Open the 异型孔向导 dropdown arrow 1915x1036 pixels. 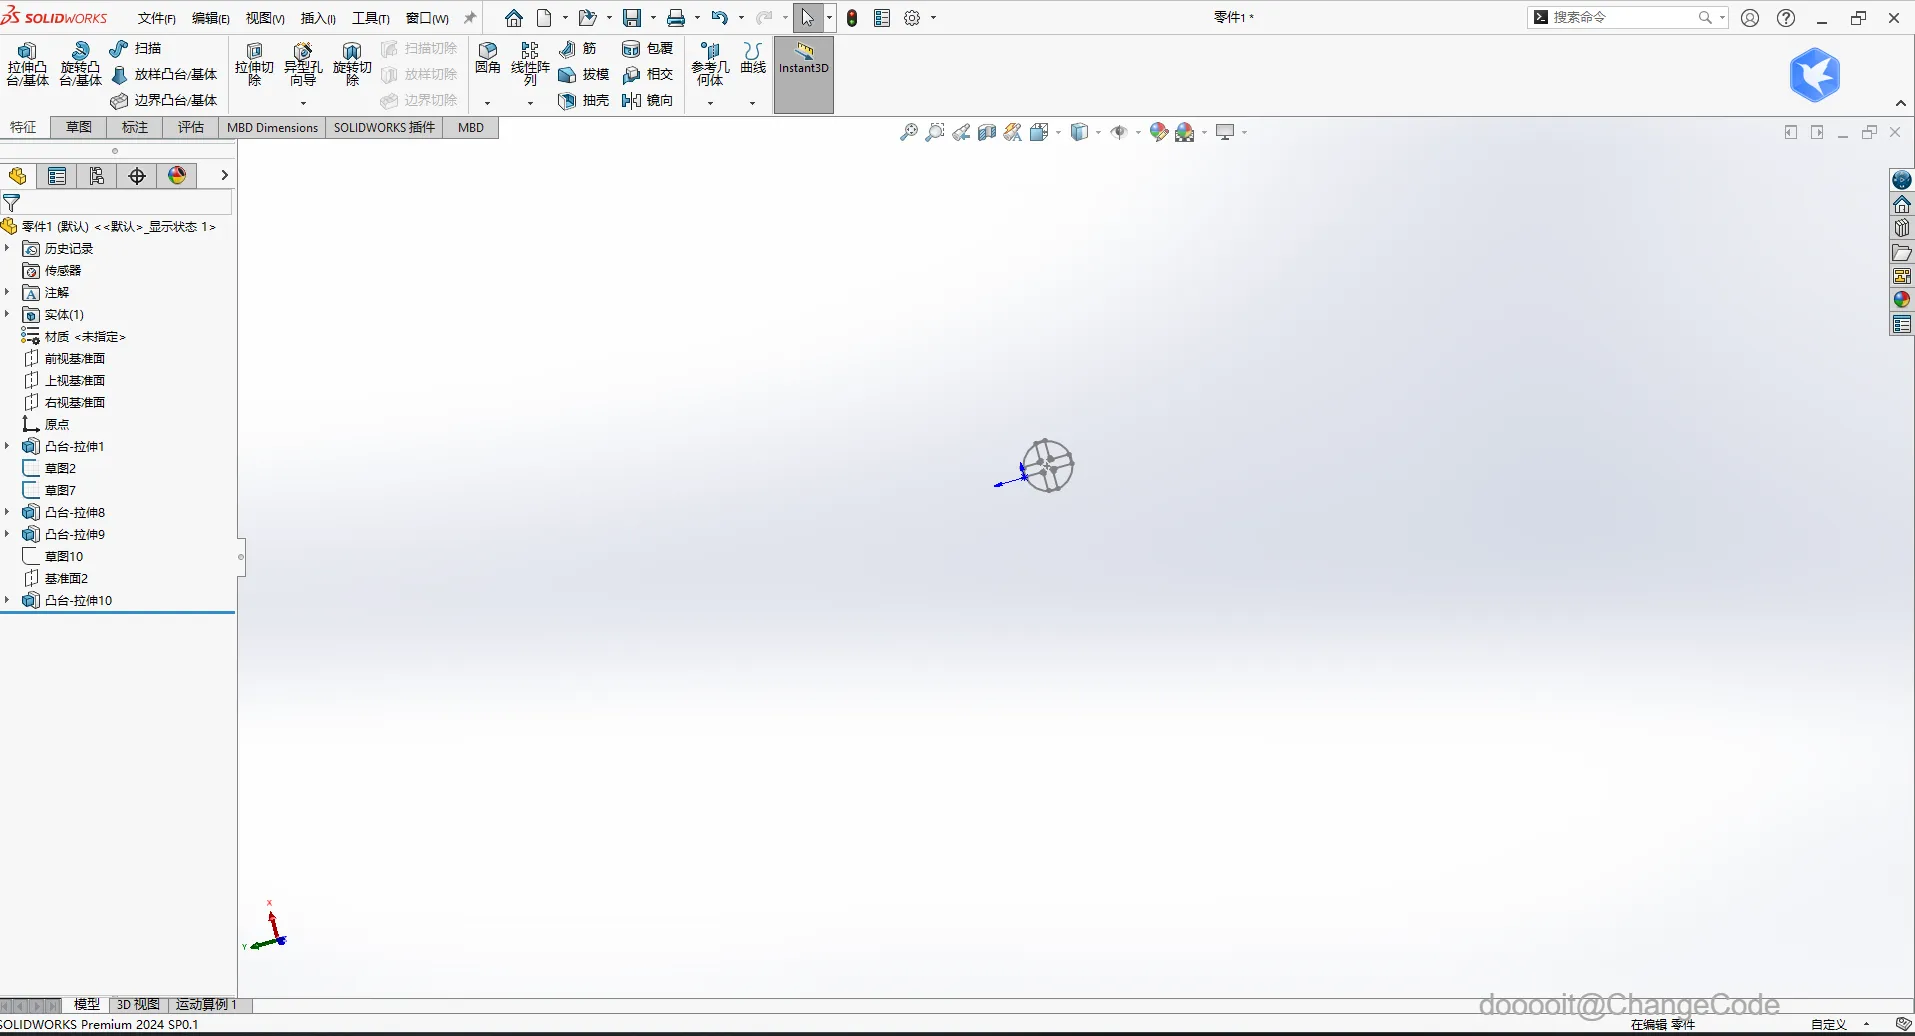(303, 102)
